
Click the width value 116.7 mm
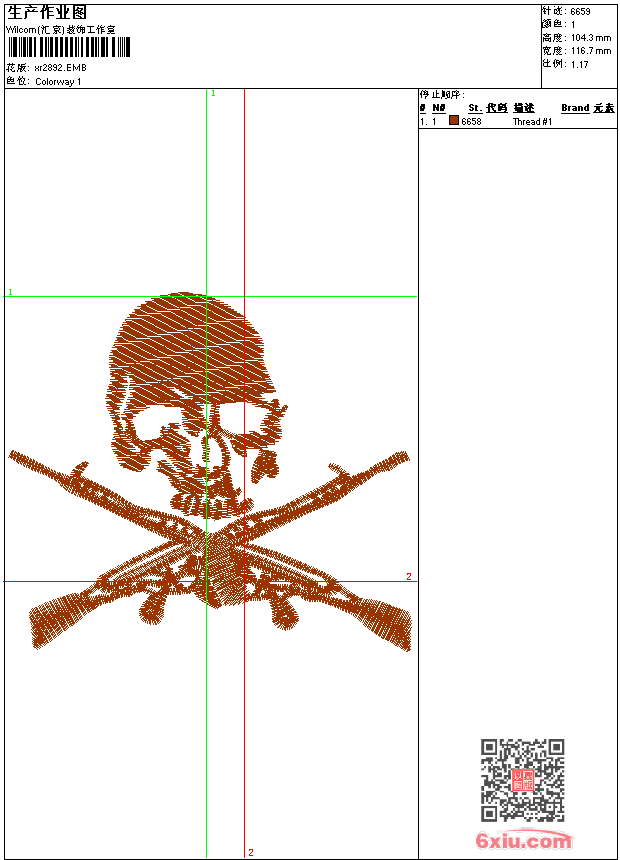[591, 51]
